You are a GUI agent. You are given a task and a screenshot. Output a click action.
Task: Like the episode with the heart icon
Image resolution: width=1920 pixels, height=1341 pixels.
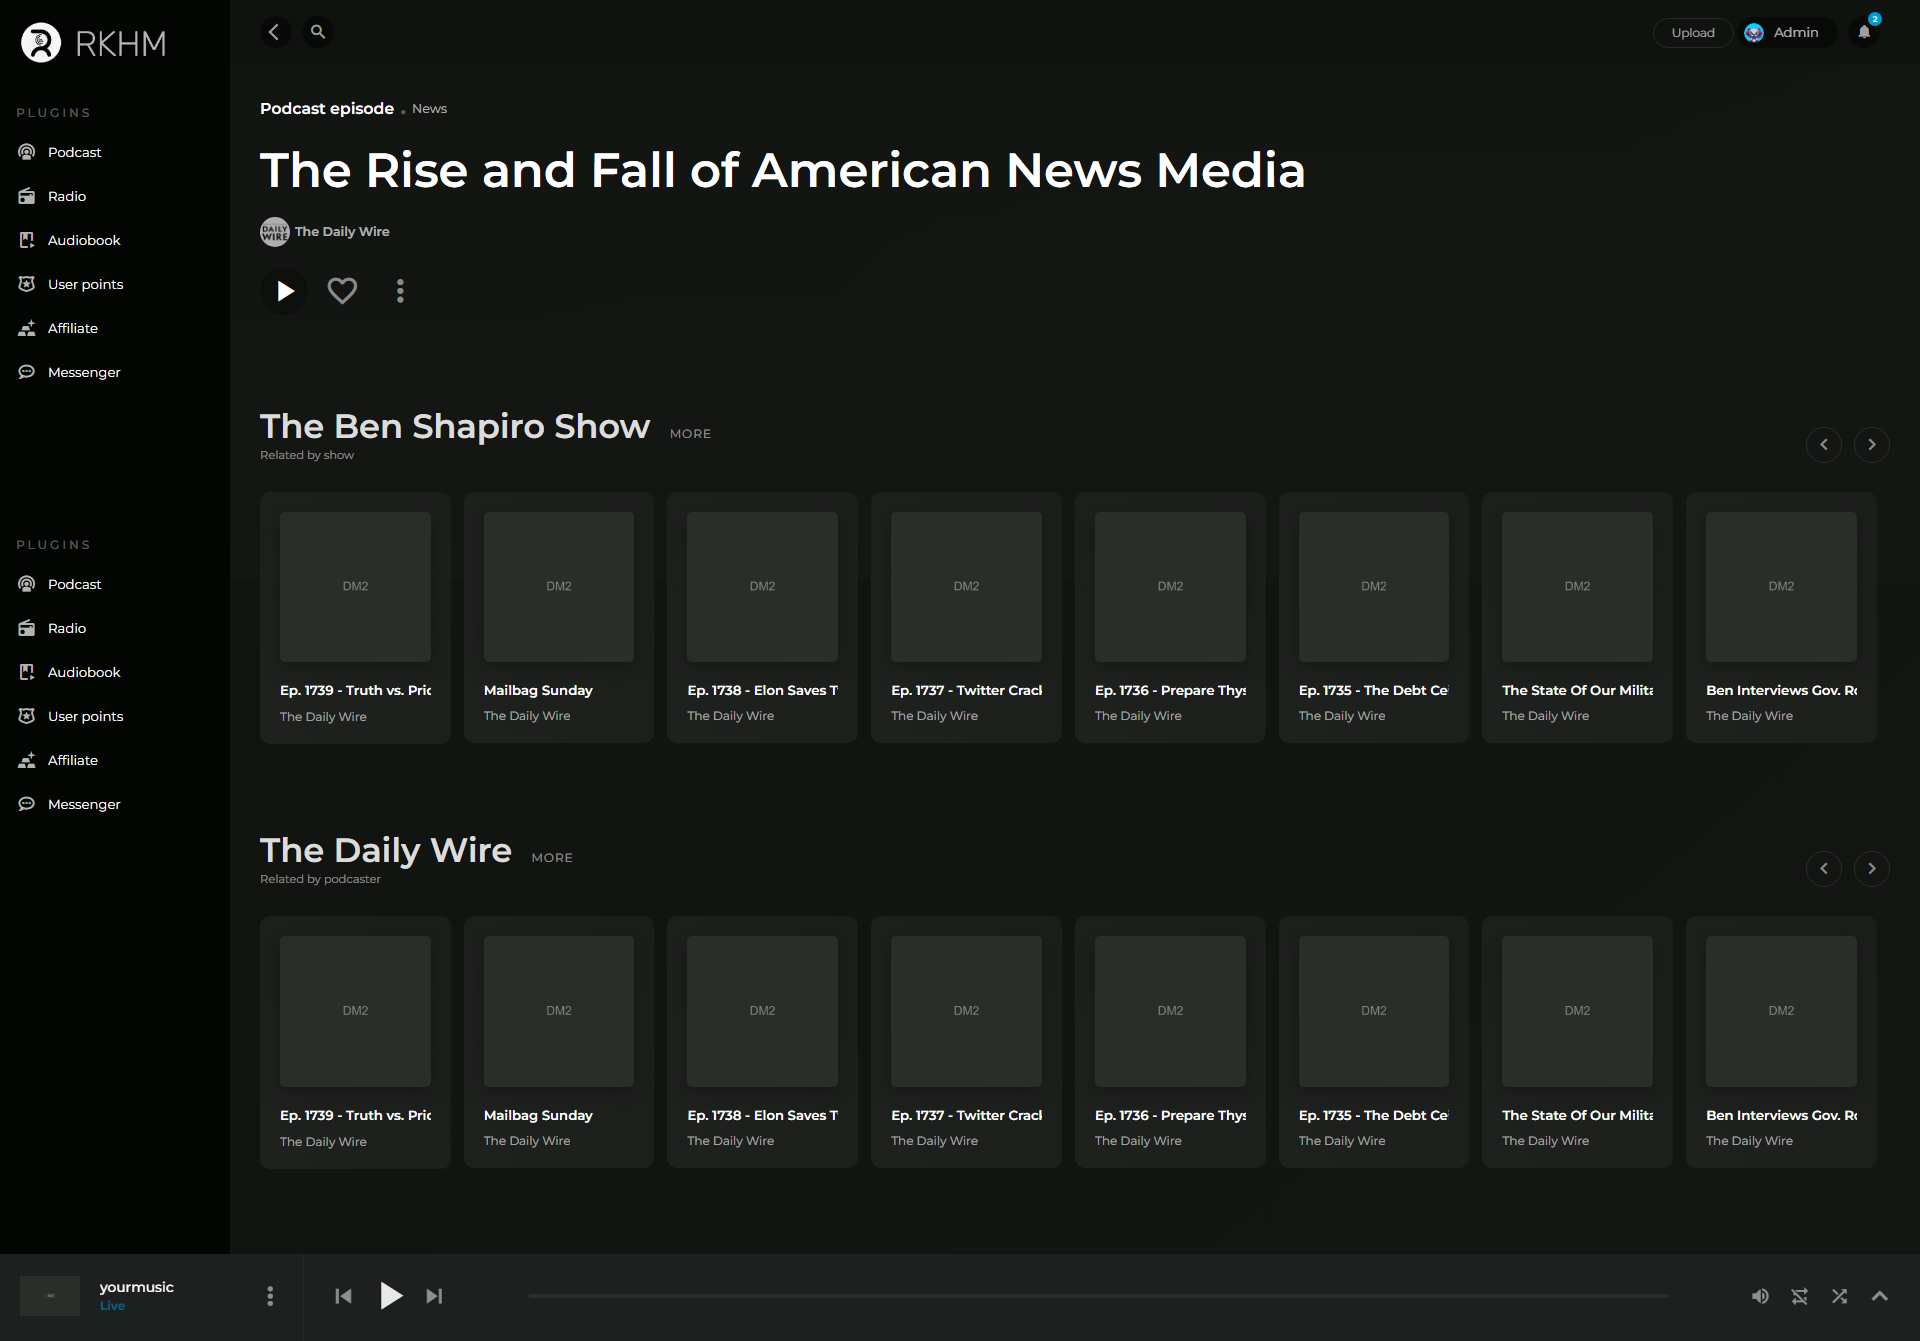[342, 291]
